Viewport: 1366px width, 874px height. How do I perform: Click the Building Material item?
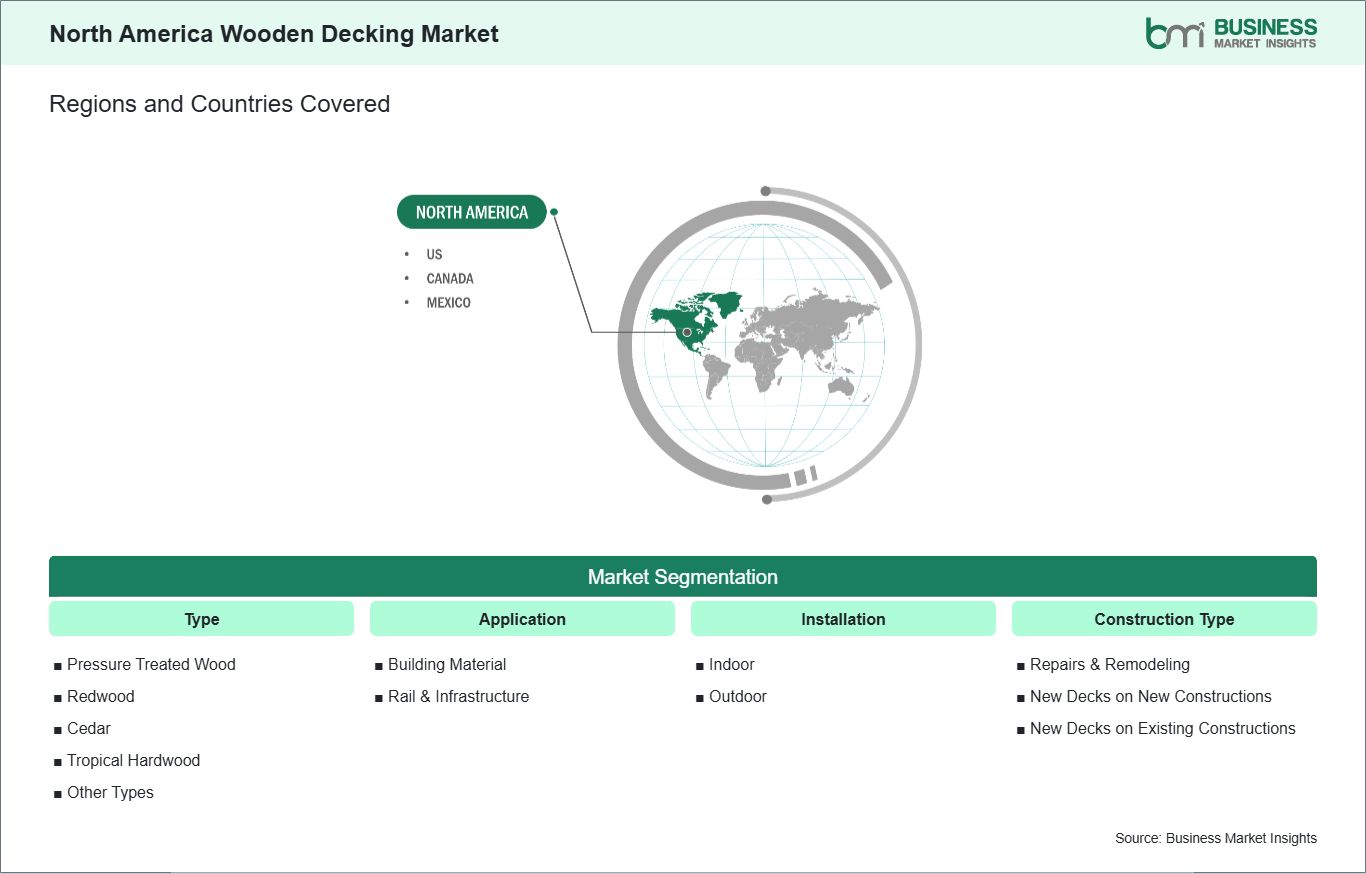(x=447, y=664)
